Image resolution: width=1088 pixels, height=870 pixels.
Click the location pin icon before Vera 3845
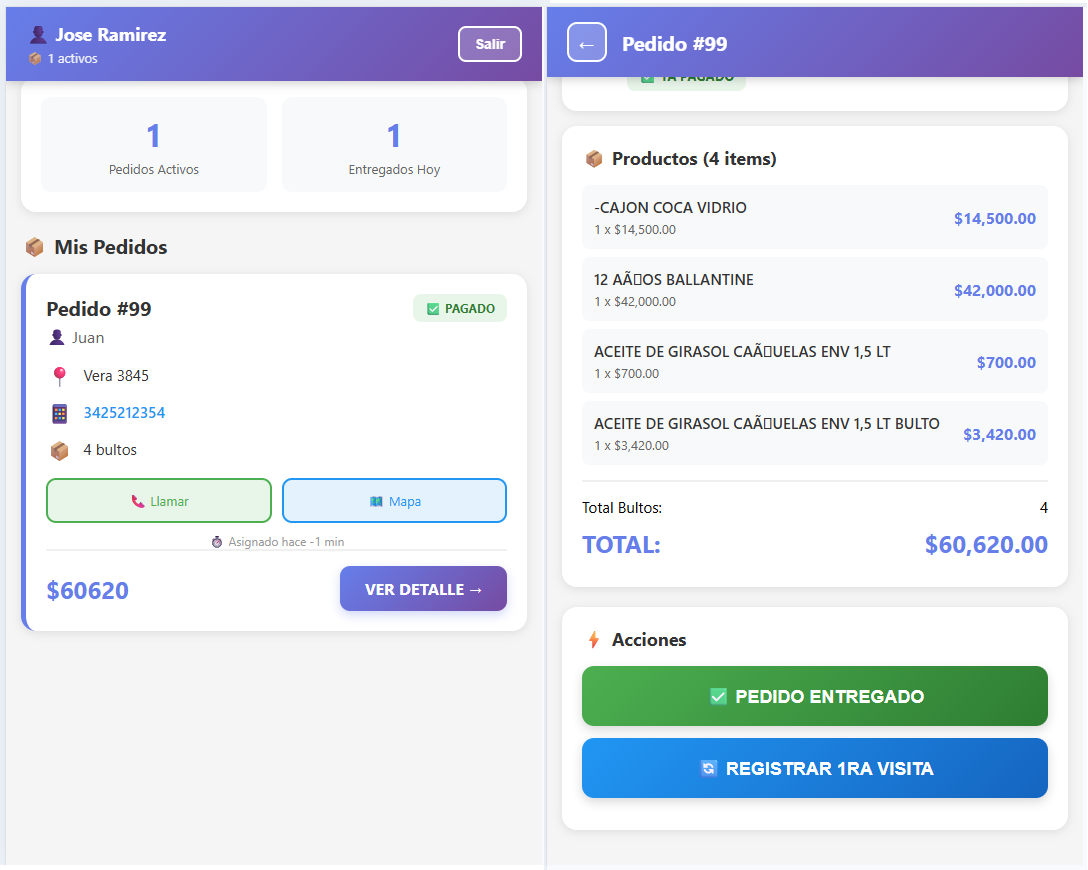click(57, 375)
